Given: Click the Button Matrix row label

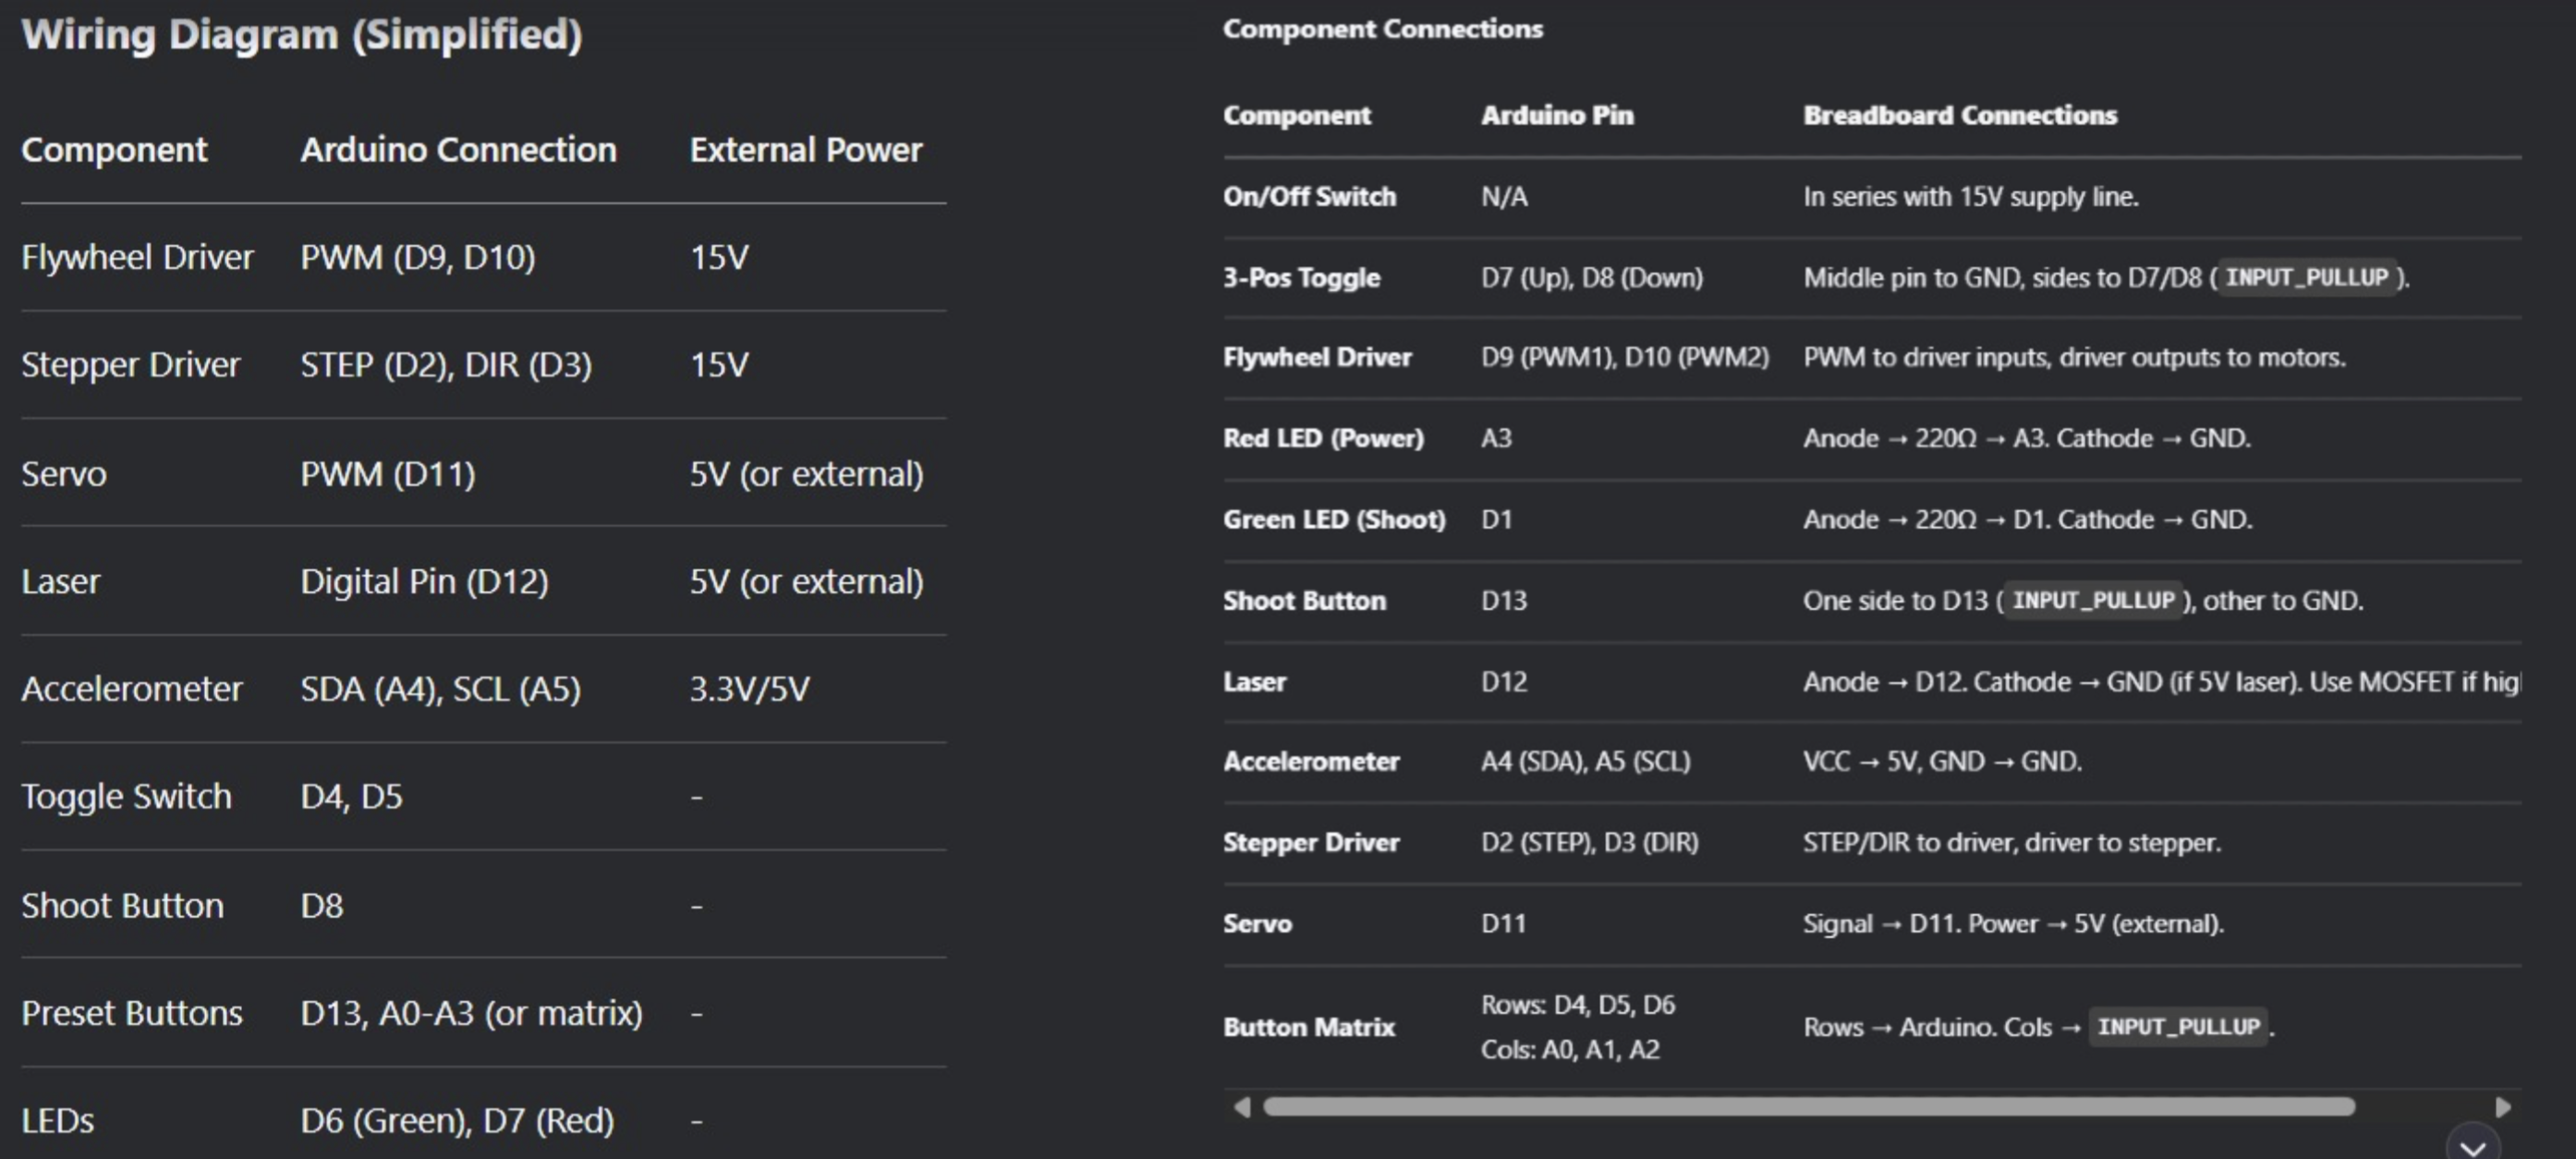Looking at the screenshot, I should [x=1308, y=1027].
